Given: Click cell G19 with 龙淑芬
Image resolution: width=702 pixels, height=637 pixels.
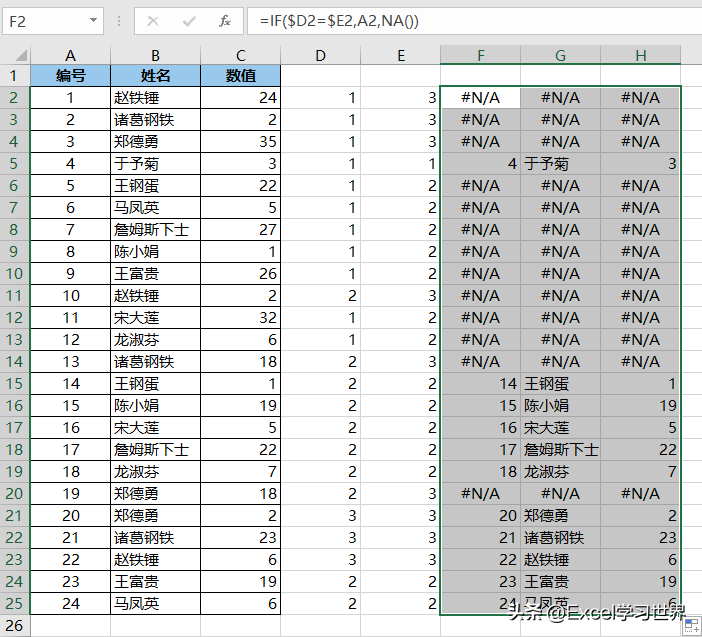Looking at the screenshot, I should [561, 471].
